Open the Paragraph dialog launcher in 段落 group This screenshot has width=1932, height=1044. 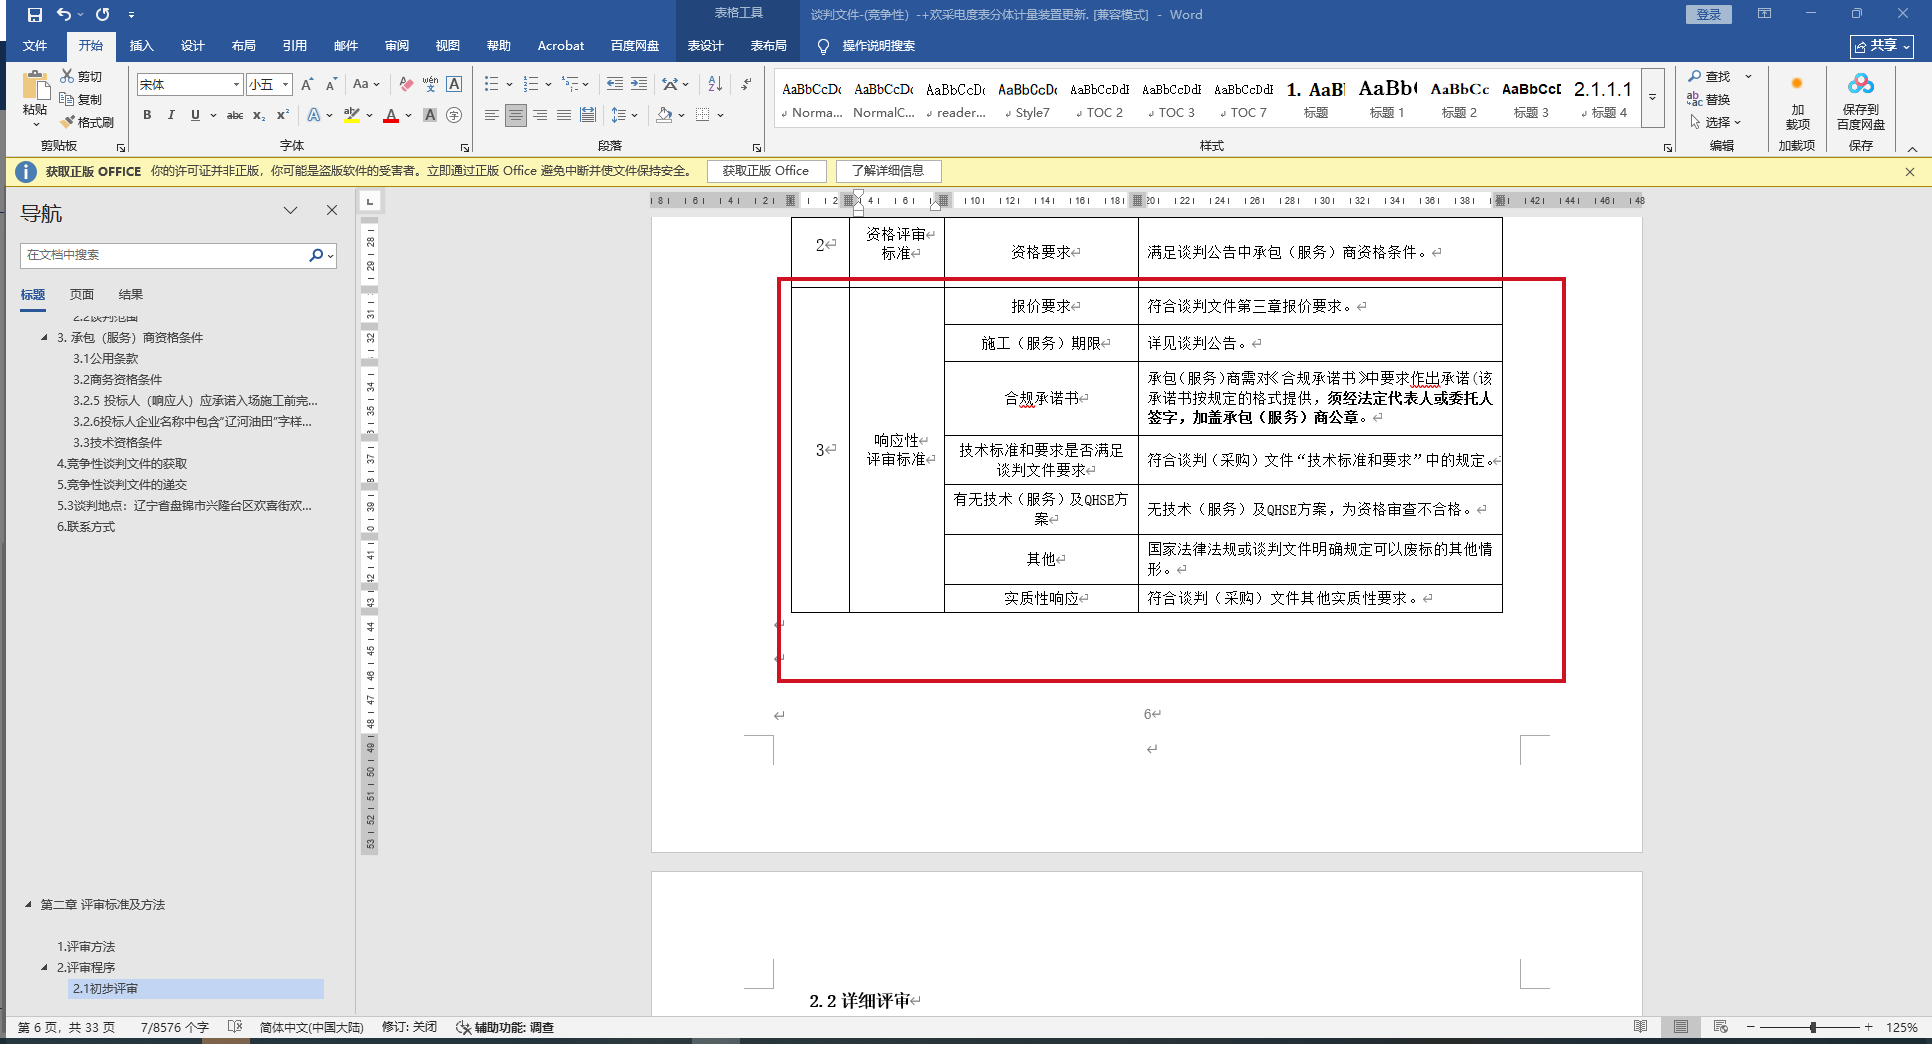click(757, 147)
